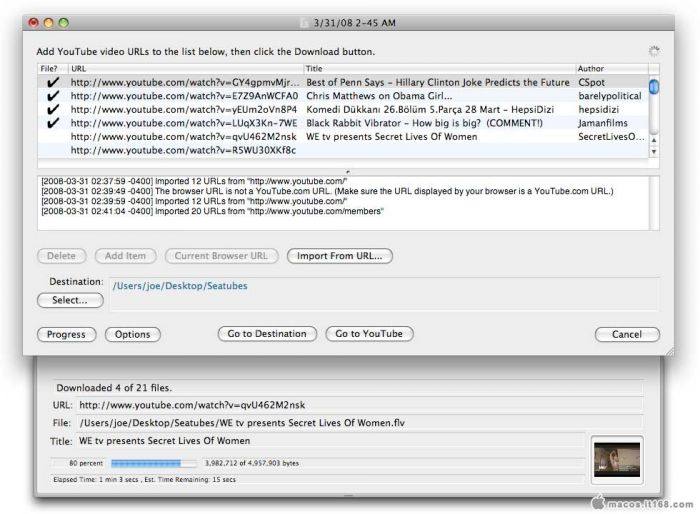Click the window resize grip corner
The width and height of the screenshot is (700, 514).
tap(670, 352)
